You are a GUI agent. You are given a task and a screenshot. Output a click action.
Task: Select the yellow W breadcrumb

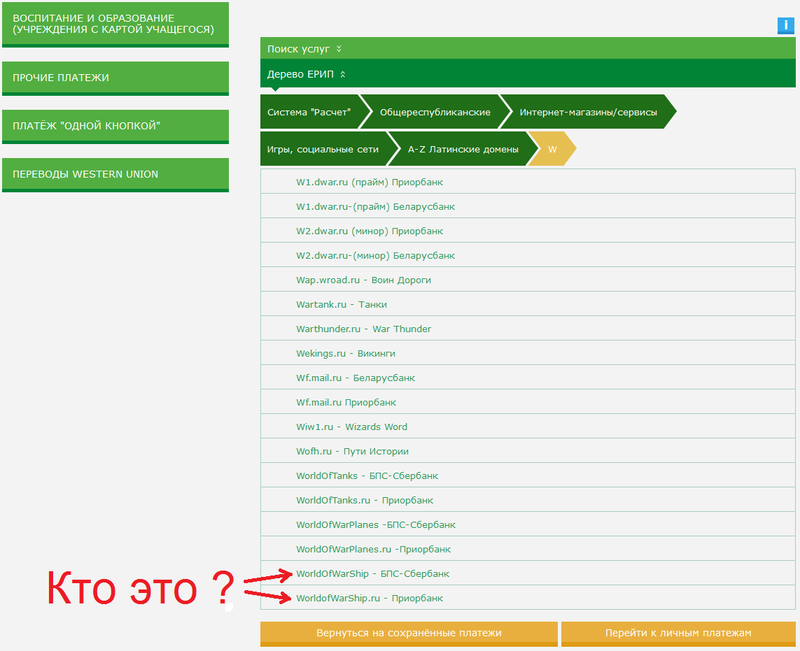coord(552,149)
